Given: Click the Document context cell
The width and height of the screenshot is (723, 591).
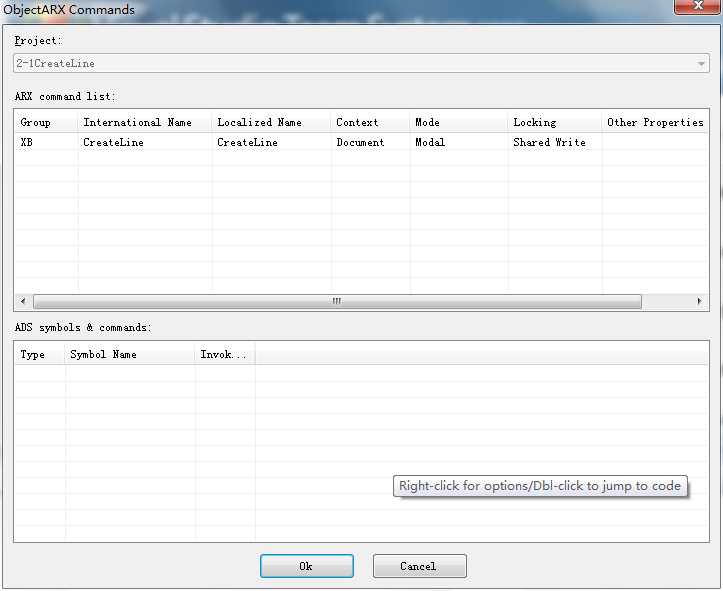Looking at the screenshot, I should (x=360, y=142).
